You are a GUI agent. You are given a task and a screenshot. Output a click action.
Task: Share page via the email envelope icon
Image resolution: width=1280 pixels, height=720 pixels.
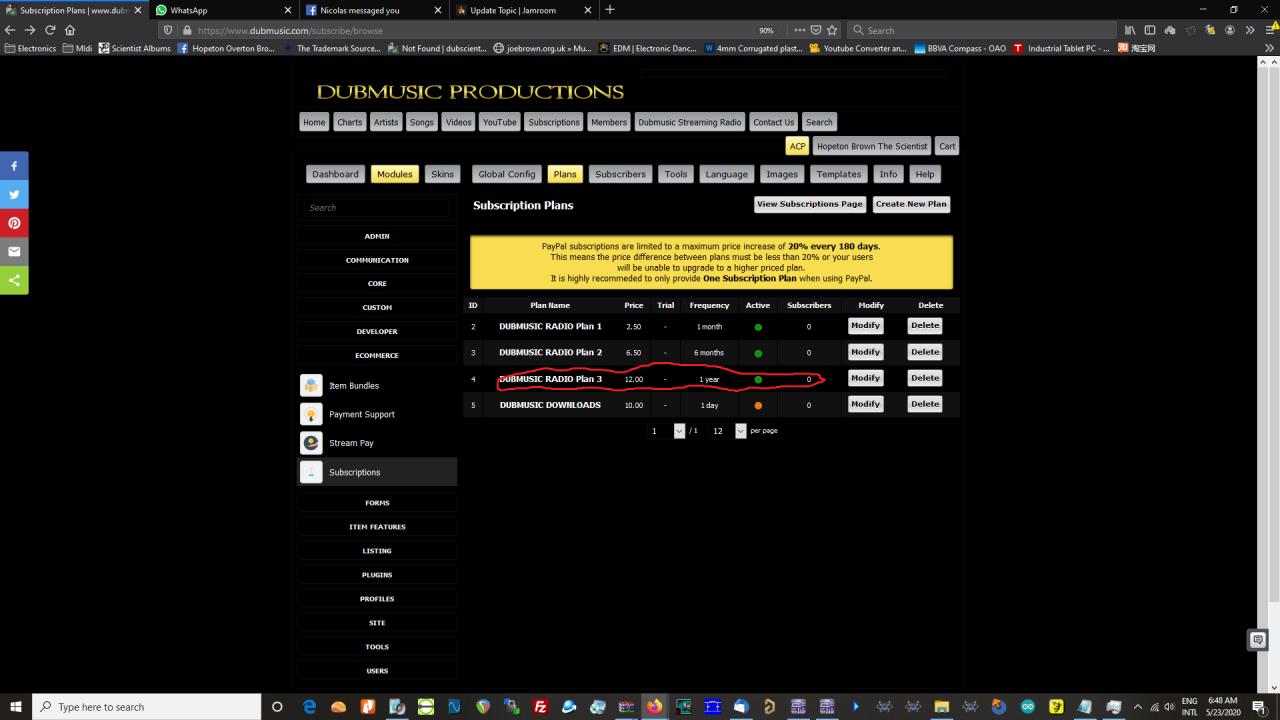point(14,252)
